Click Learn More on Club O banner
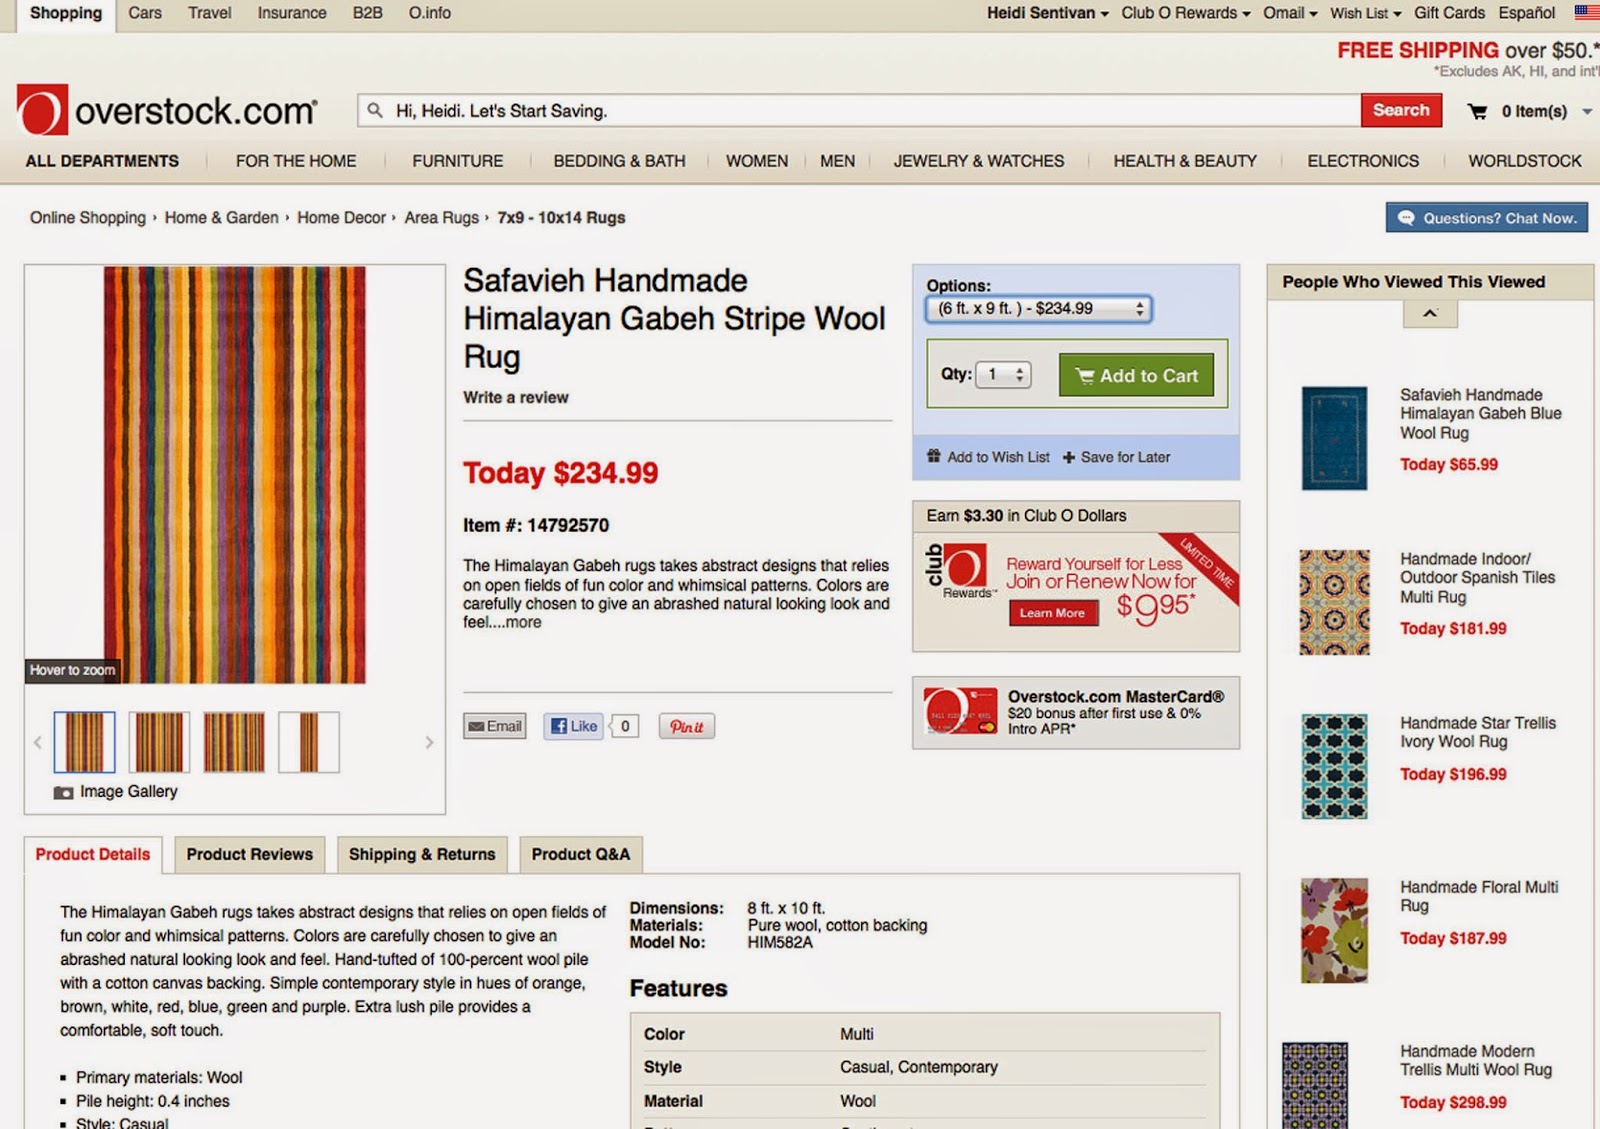1600x1129 pixels. pyautogui.click(x=1052, y=613)
